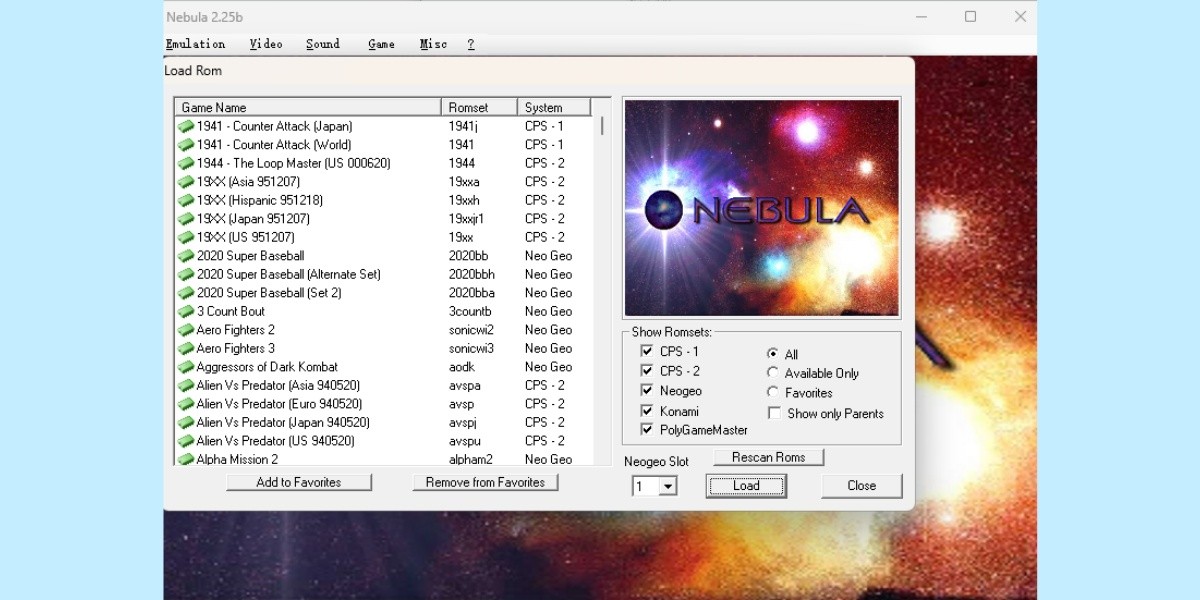Click the ROM icon beside 1944 - The Loop Master
This screenshot has height=600, width=1200.
tap(186, 163)
